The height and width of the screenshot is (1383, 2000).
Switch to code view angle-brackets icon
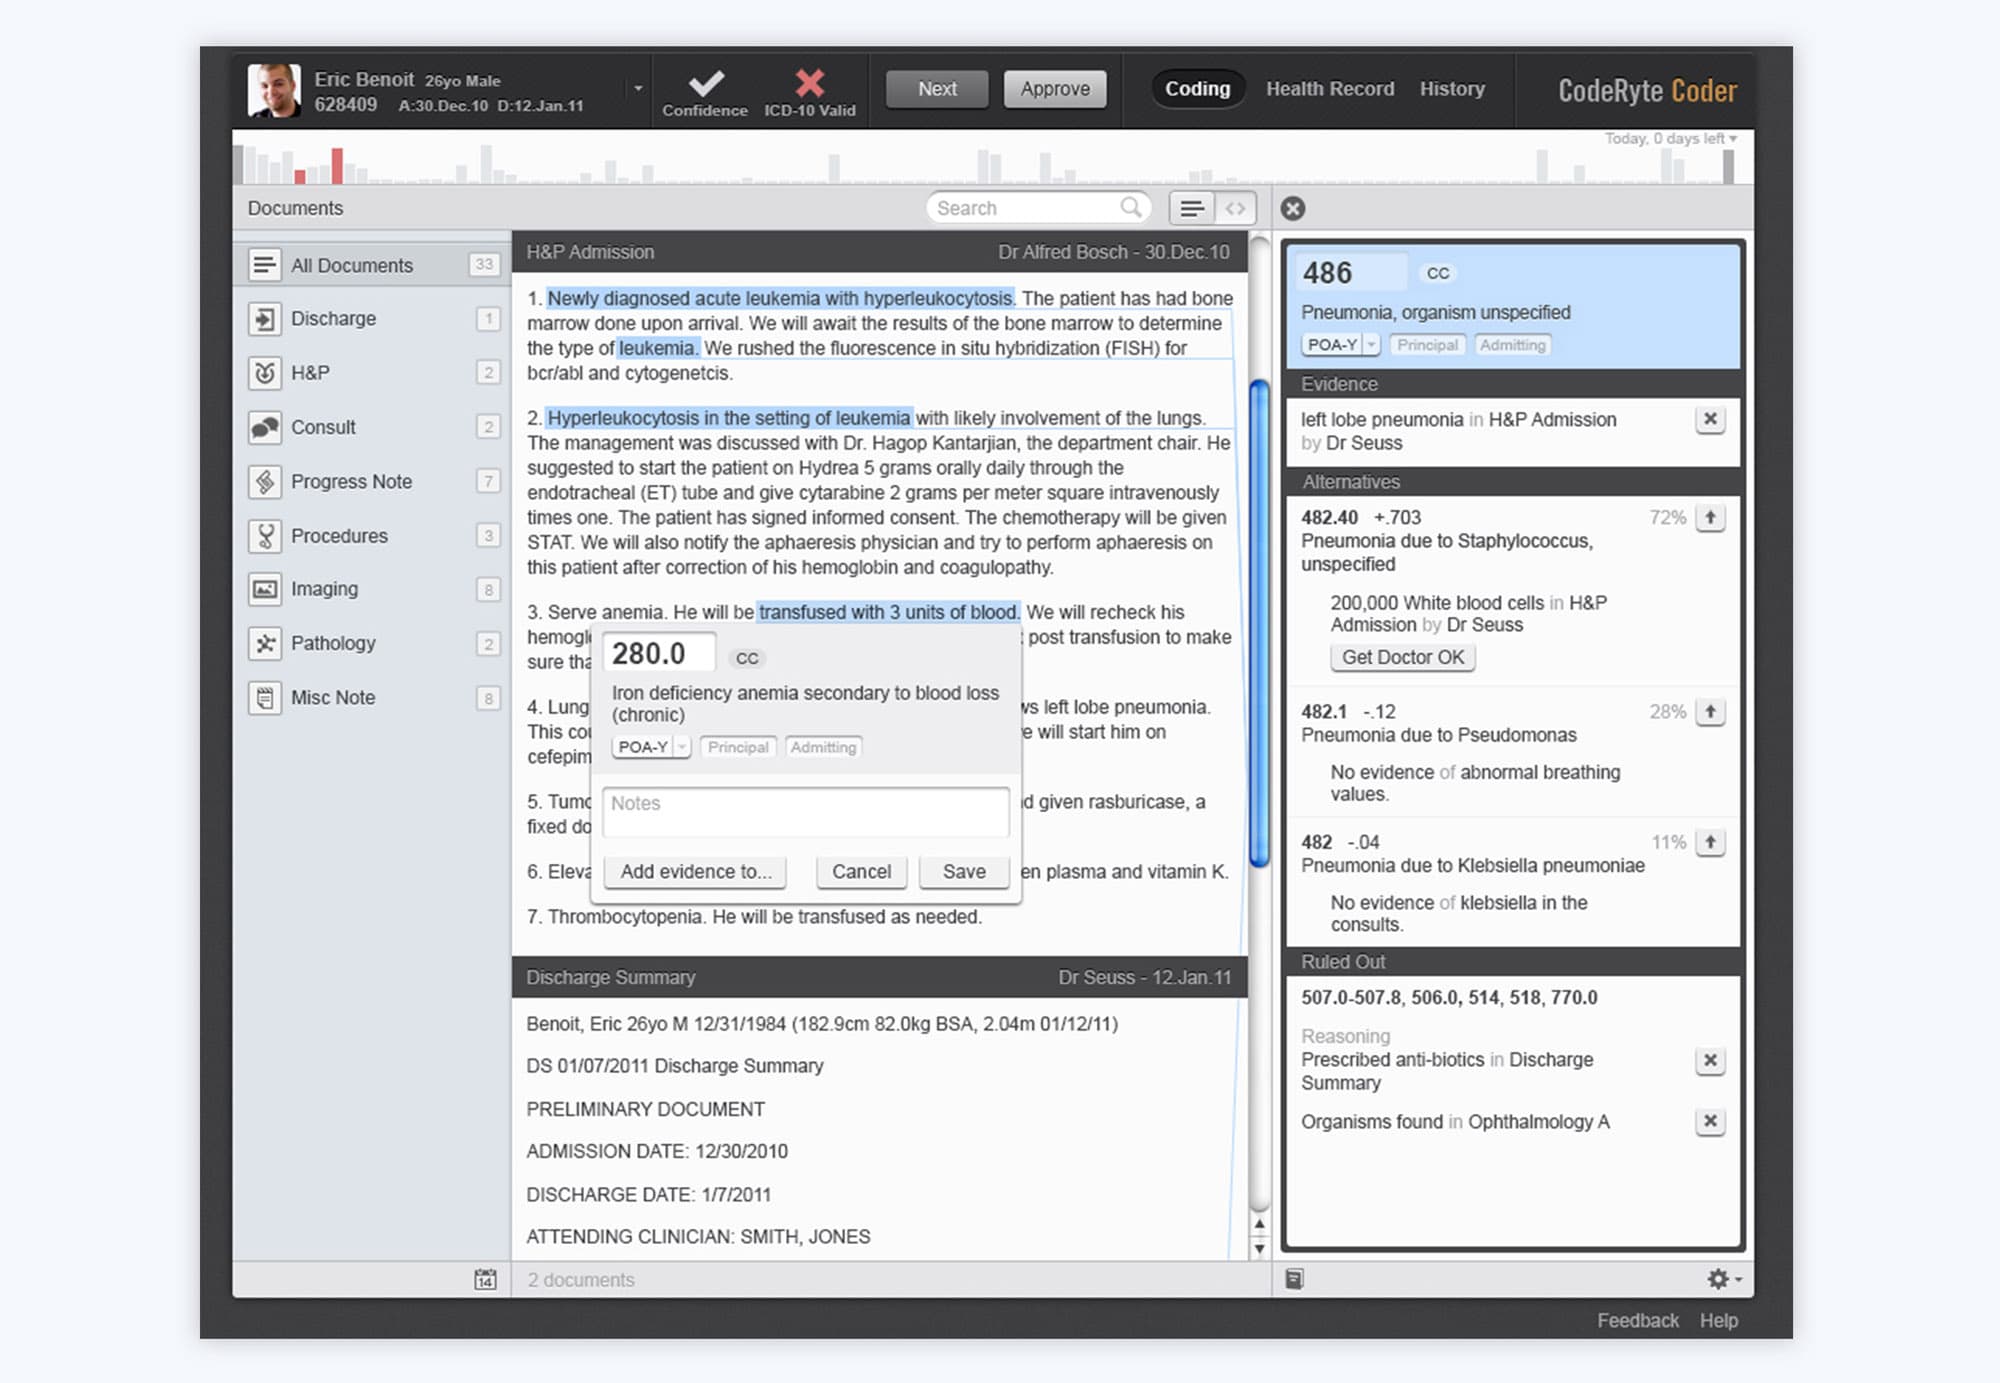click(1235, 208)
